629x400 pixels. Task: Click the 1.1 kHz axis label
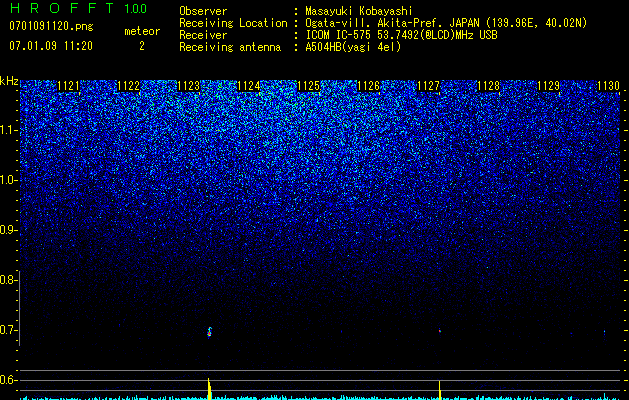point(9,130)
